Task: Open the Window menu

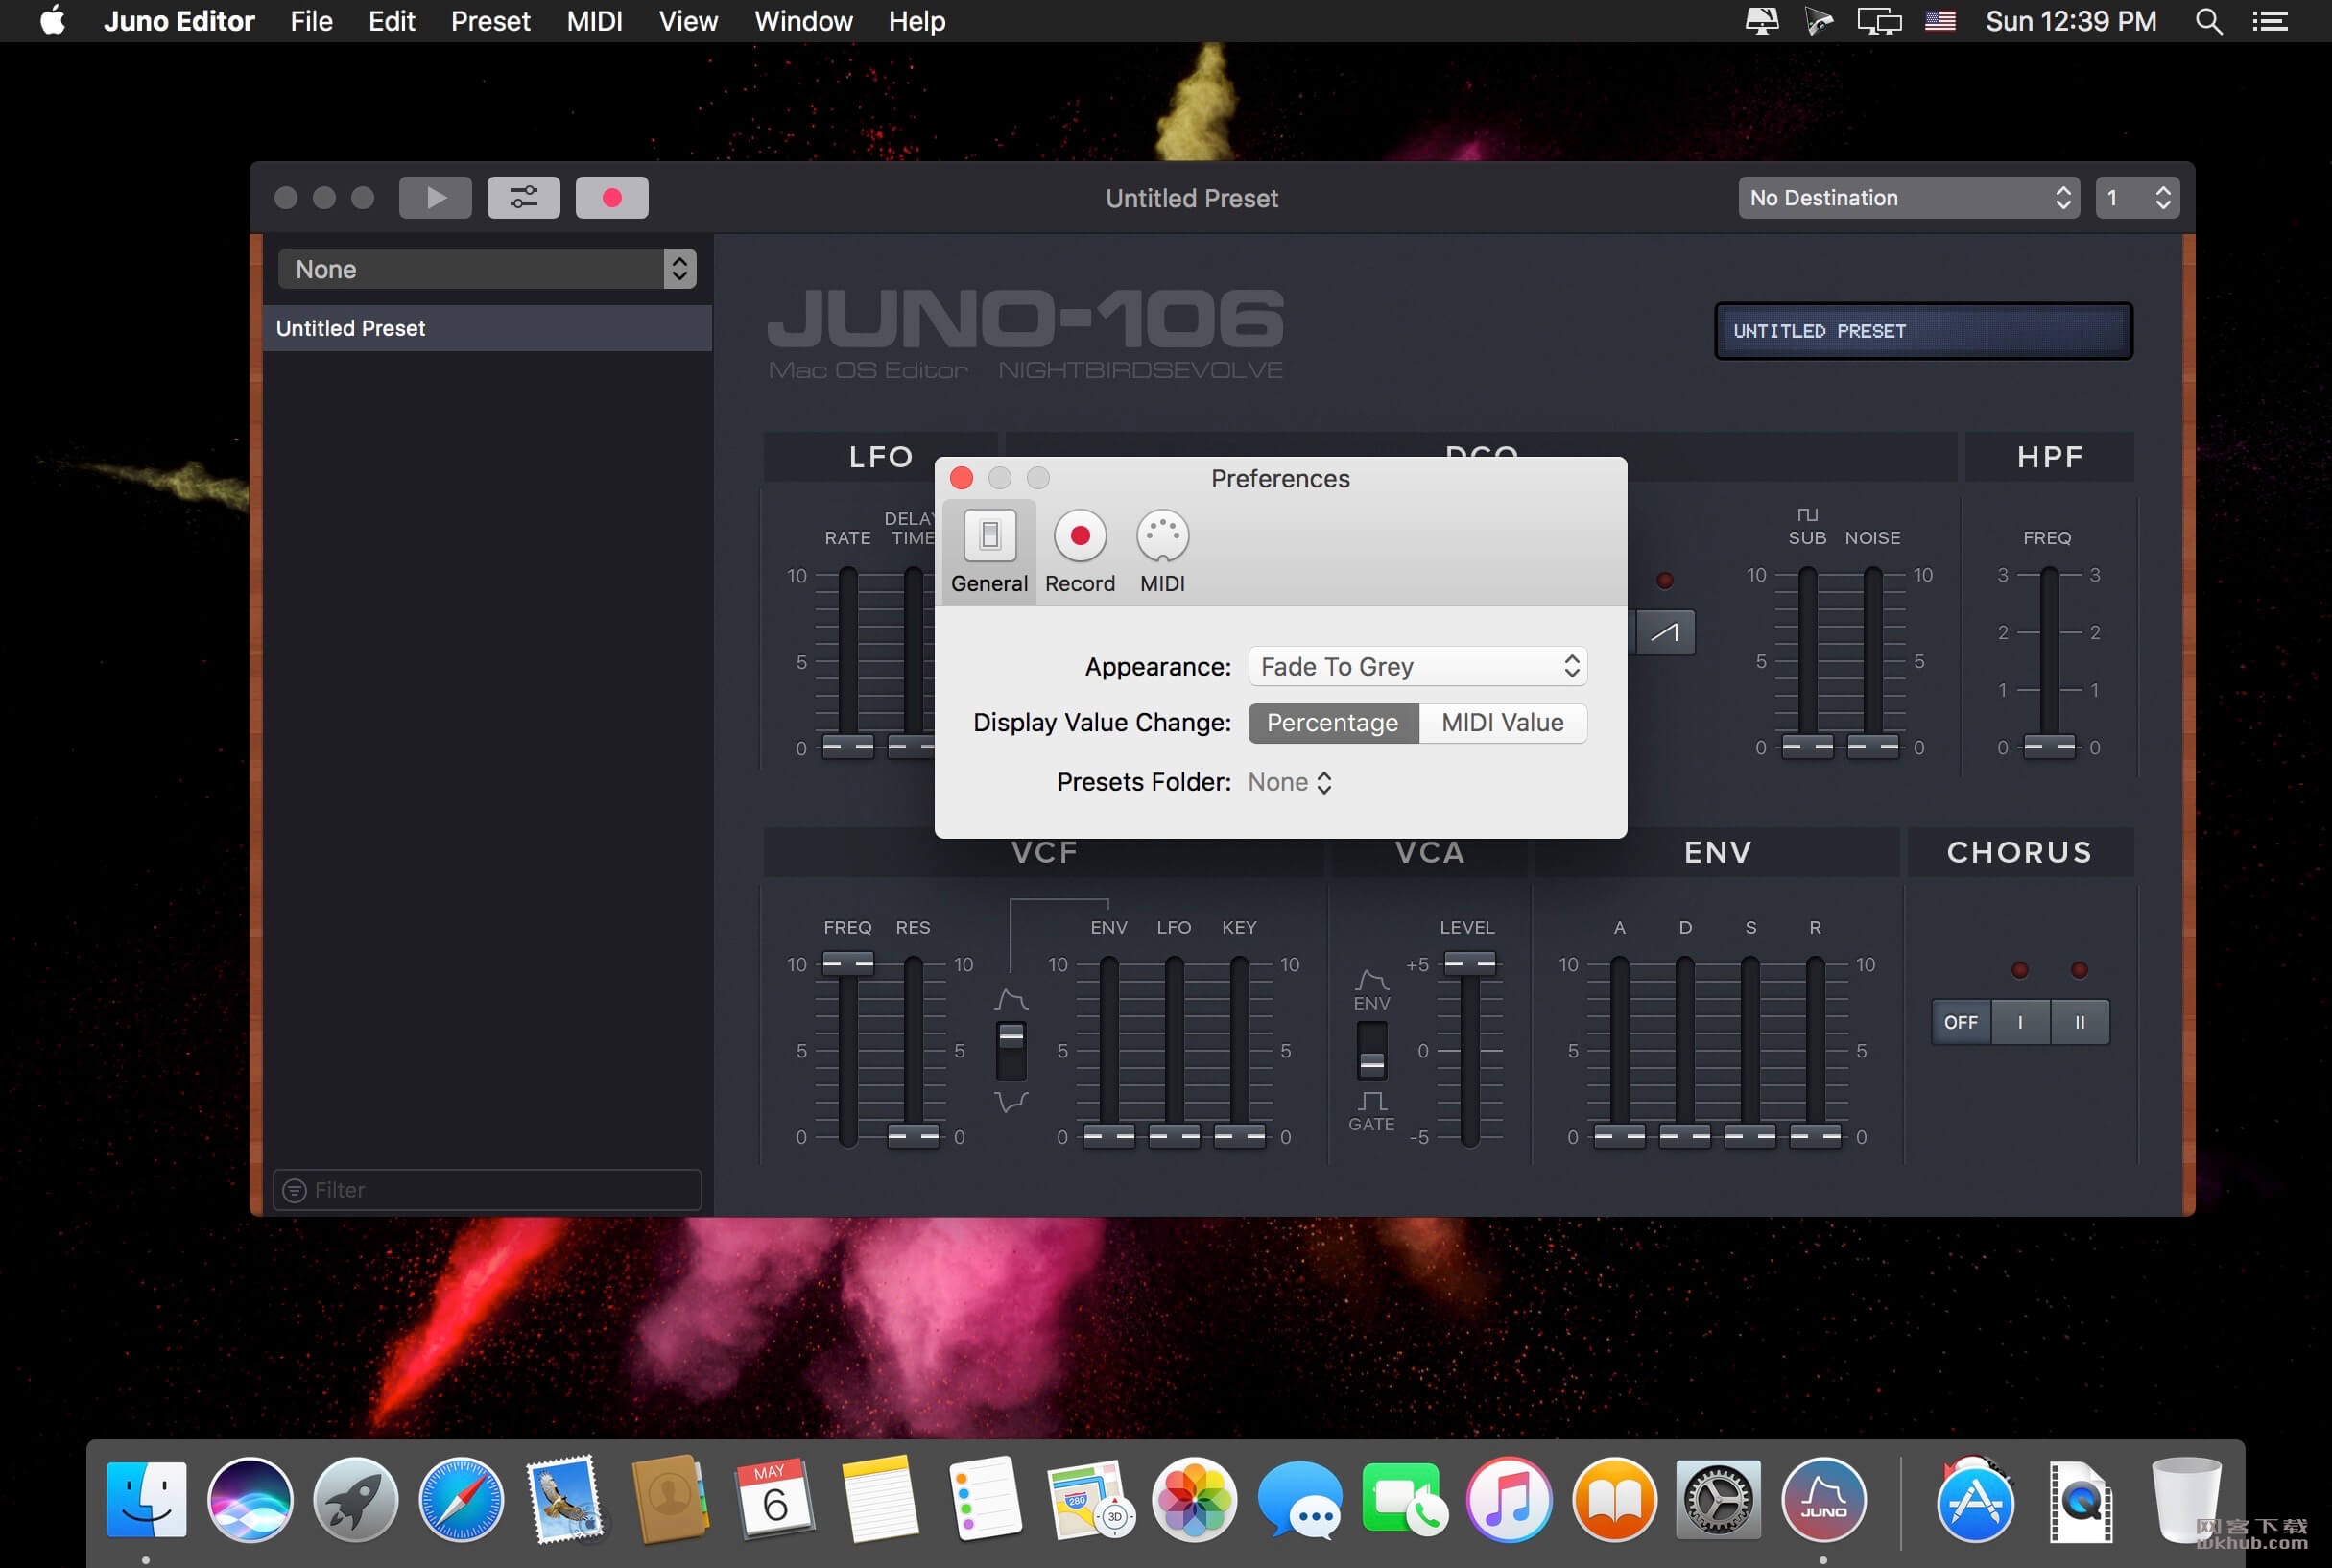Action: coord(803,21)
